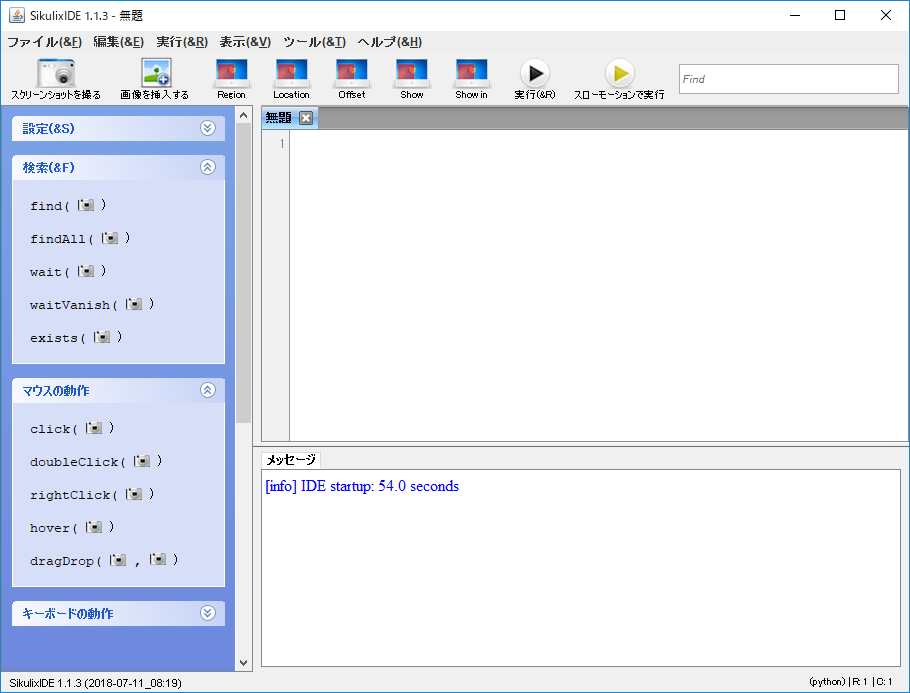
Task: Run the script with the black play button
Action: pos(535,73)
